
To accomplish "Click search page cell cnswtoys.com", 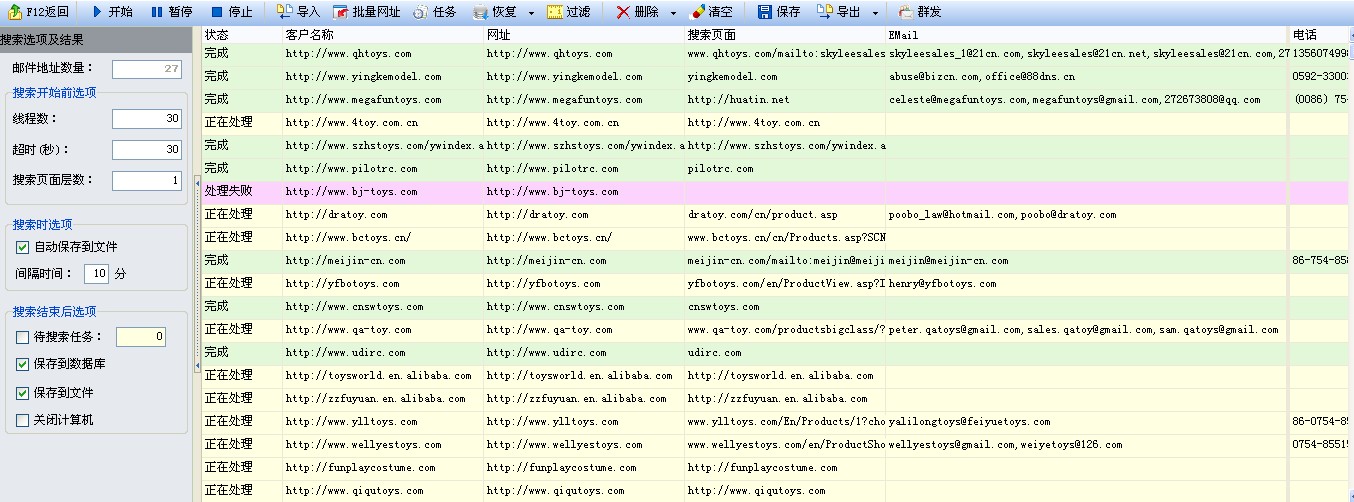I will (x=785, y=307).
